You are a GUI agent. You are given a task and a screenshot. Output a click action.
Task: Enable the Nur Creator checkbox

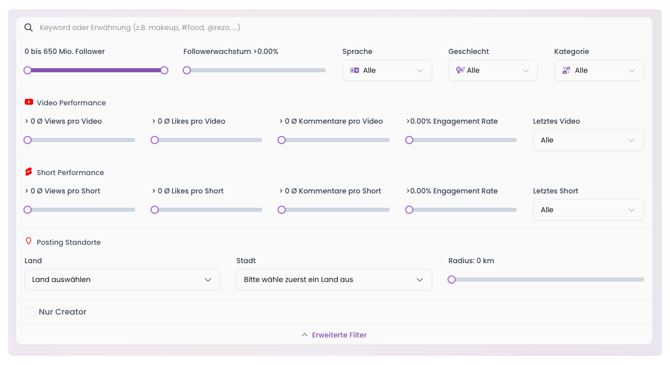(x=29, y=312)
